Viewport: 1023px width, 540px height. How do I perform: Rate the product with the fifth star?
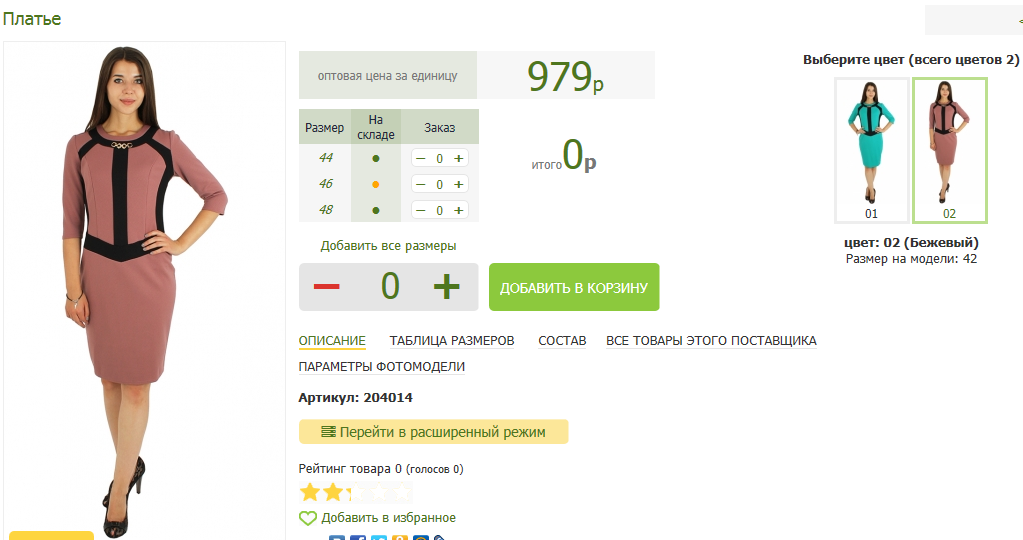(402, 492)
